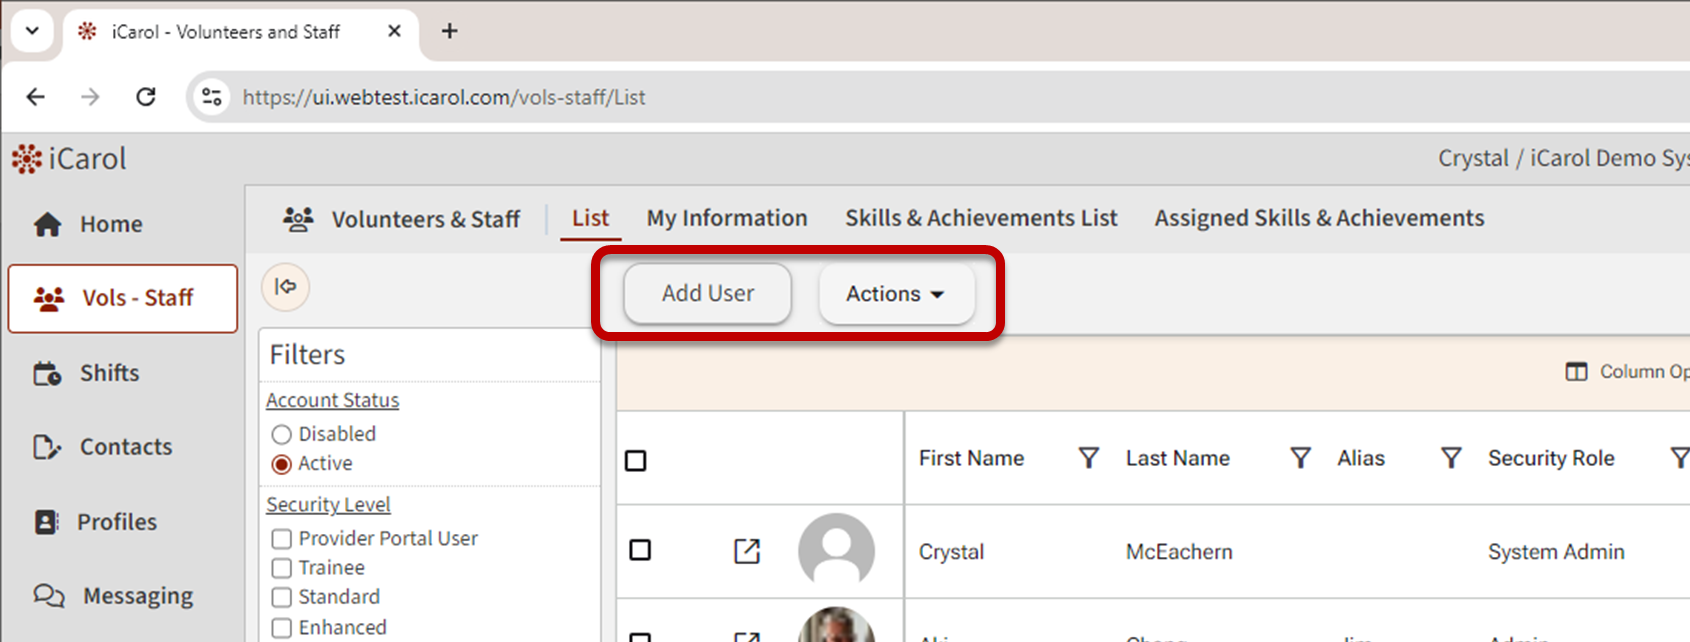Check the Provider Portal User checkbox

tap(282, 539)
